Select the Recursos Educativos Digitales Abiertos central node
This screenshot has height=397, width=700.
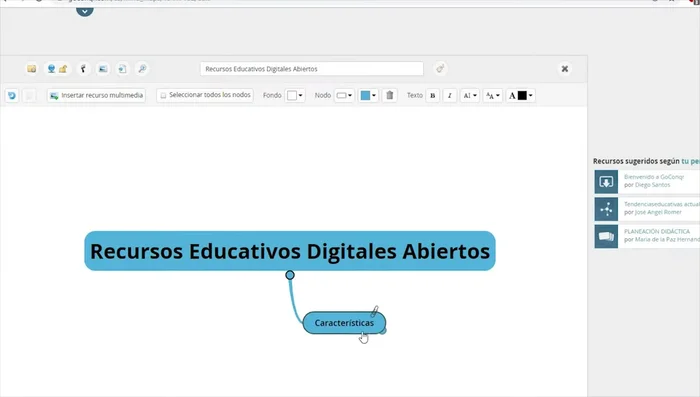[x=290, y=251]
